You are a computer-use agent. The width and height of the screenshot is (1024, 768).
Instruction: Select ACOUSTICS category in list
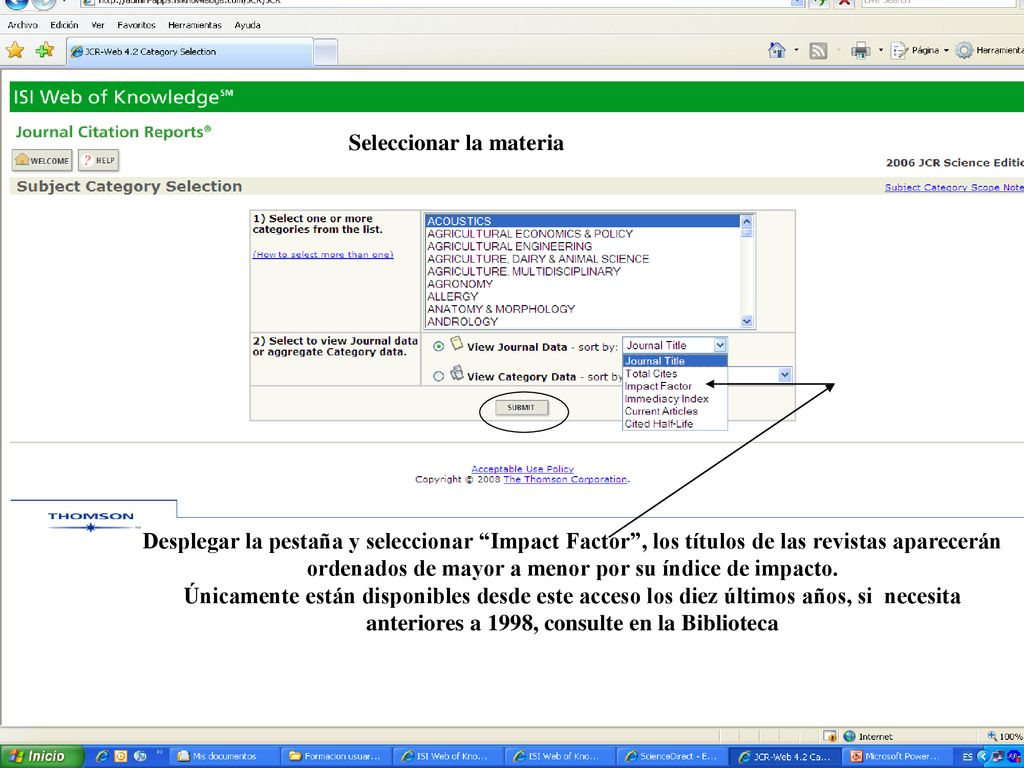click(x=583, y=221)
